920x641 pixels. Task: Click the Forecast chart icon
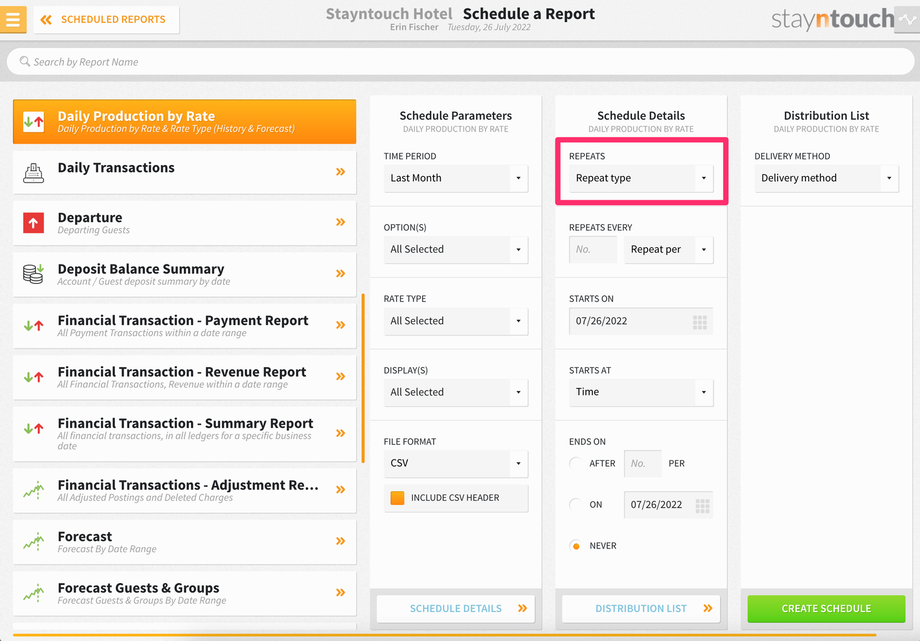33,541
